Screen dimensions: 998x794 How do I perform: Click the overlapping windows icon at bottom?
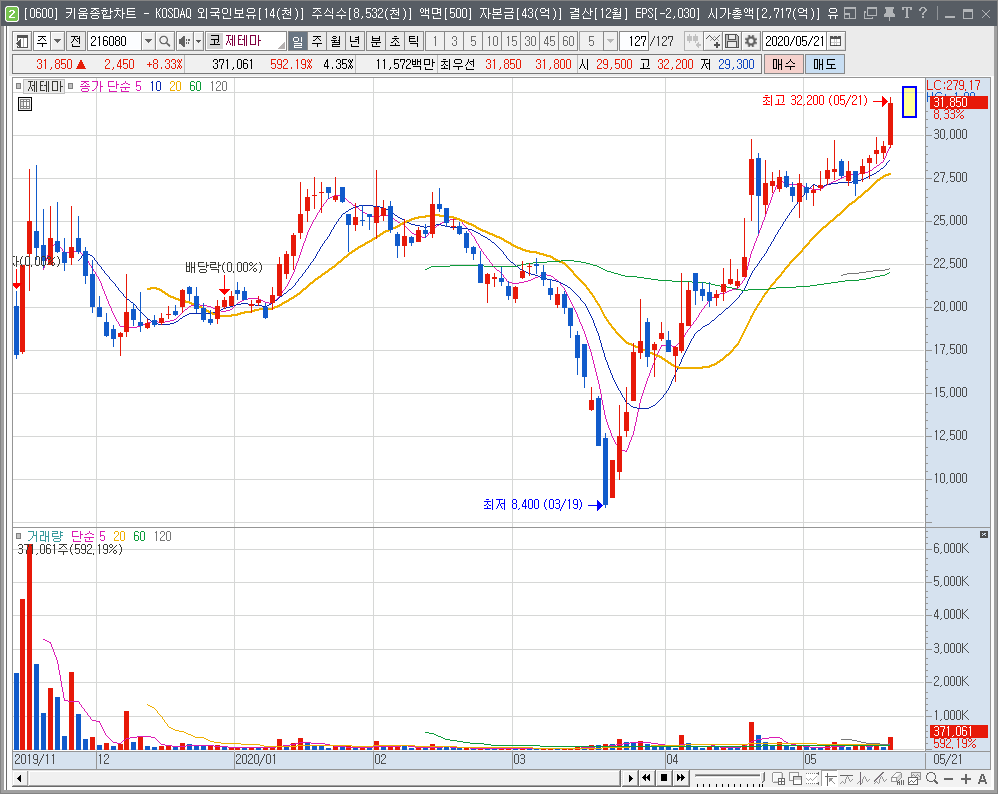coord(796,778)
